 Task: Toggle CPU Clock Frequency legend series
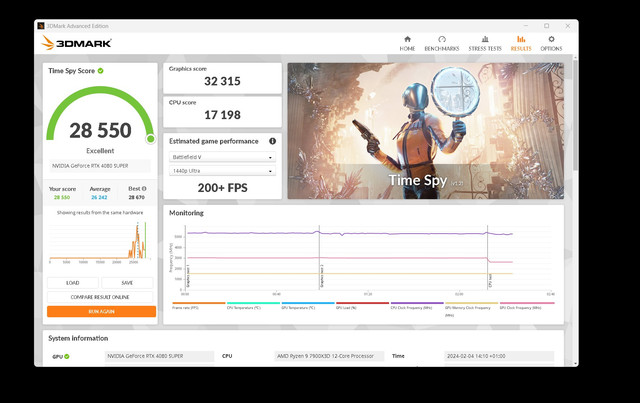click(x=417, y=305)
